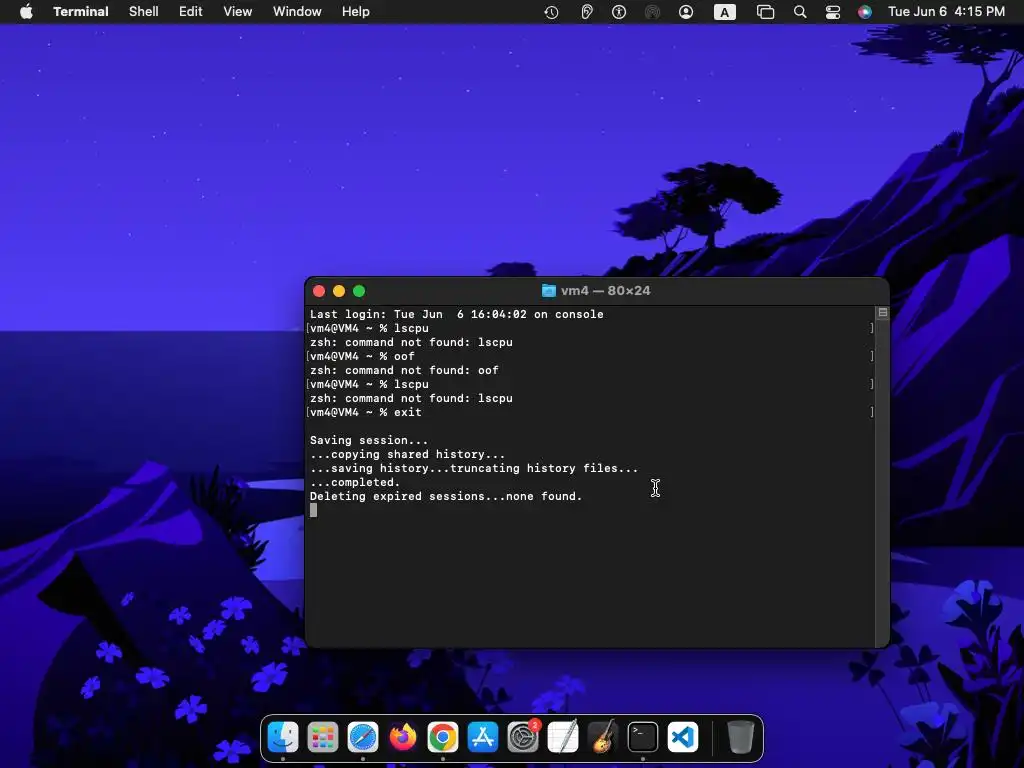1024x768 pixels.
Task: Open the keyboard input source 'A' icon
Action: tap(724, 12)
